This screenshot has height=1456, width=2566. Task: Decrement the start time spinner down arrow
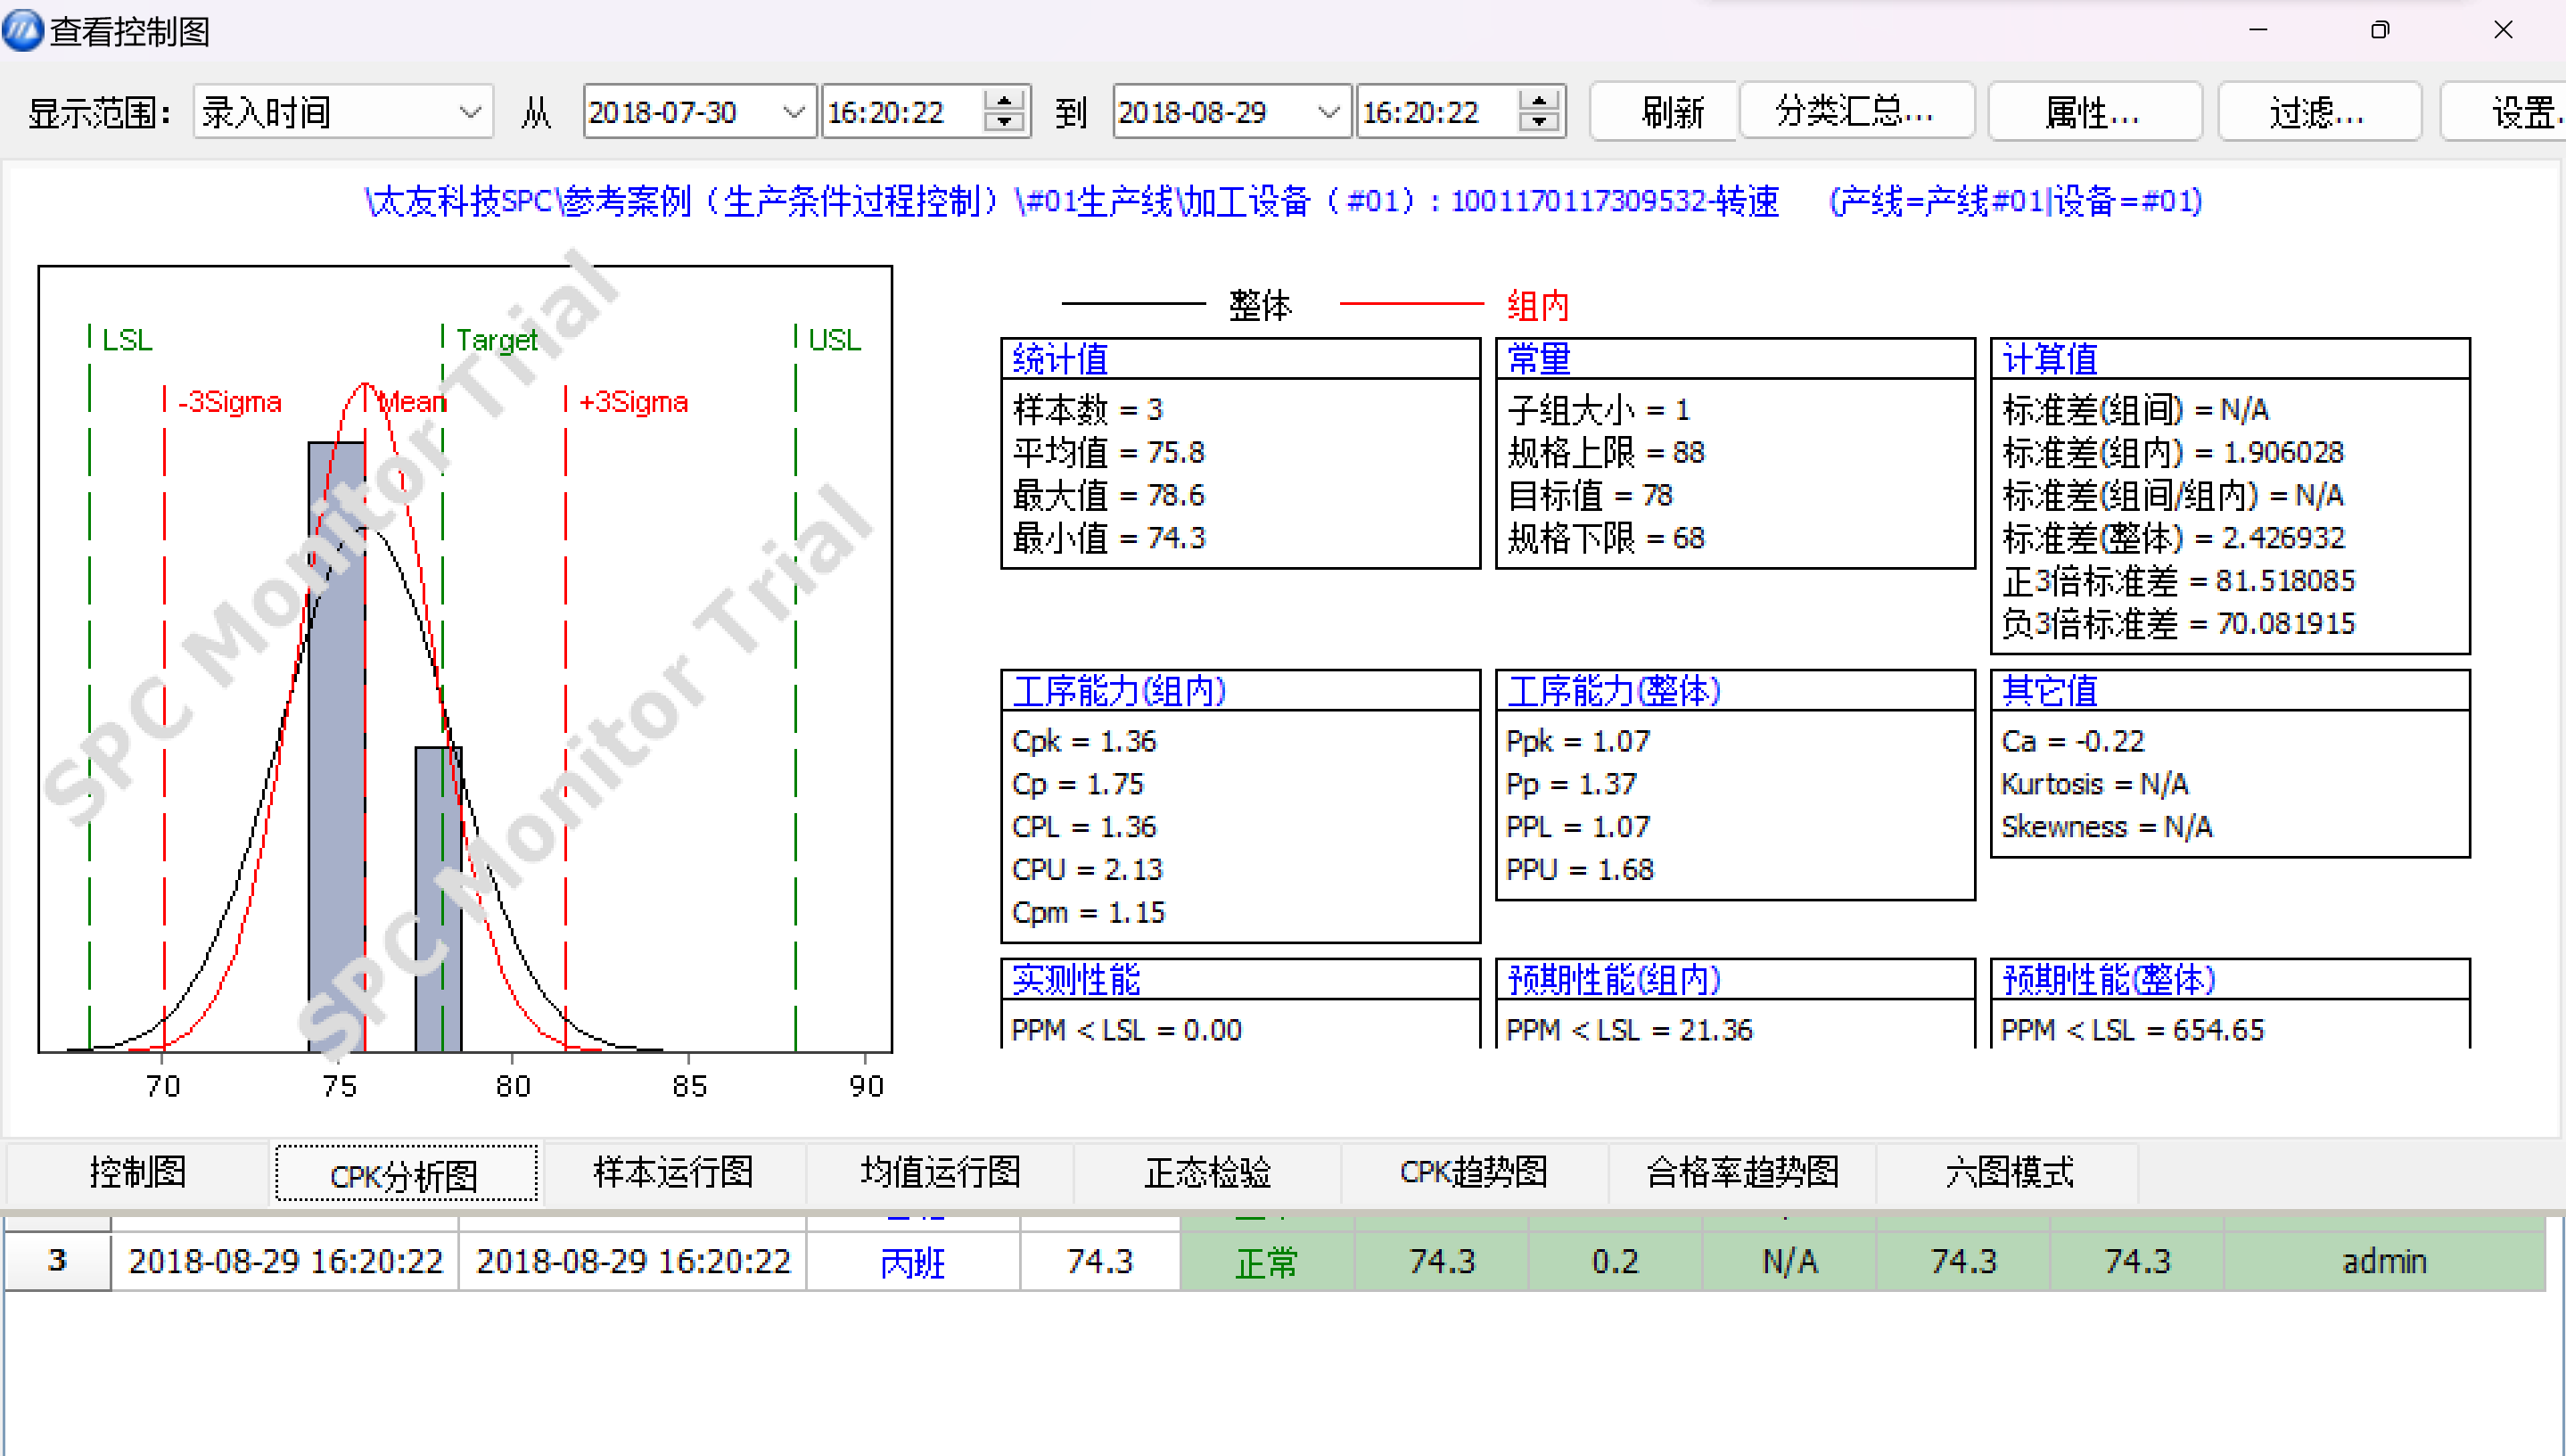click(1003, 122)
